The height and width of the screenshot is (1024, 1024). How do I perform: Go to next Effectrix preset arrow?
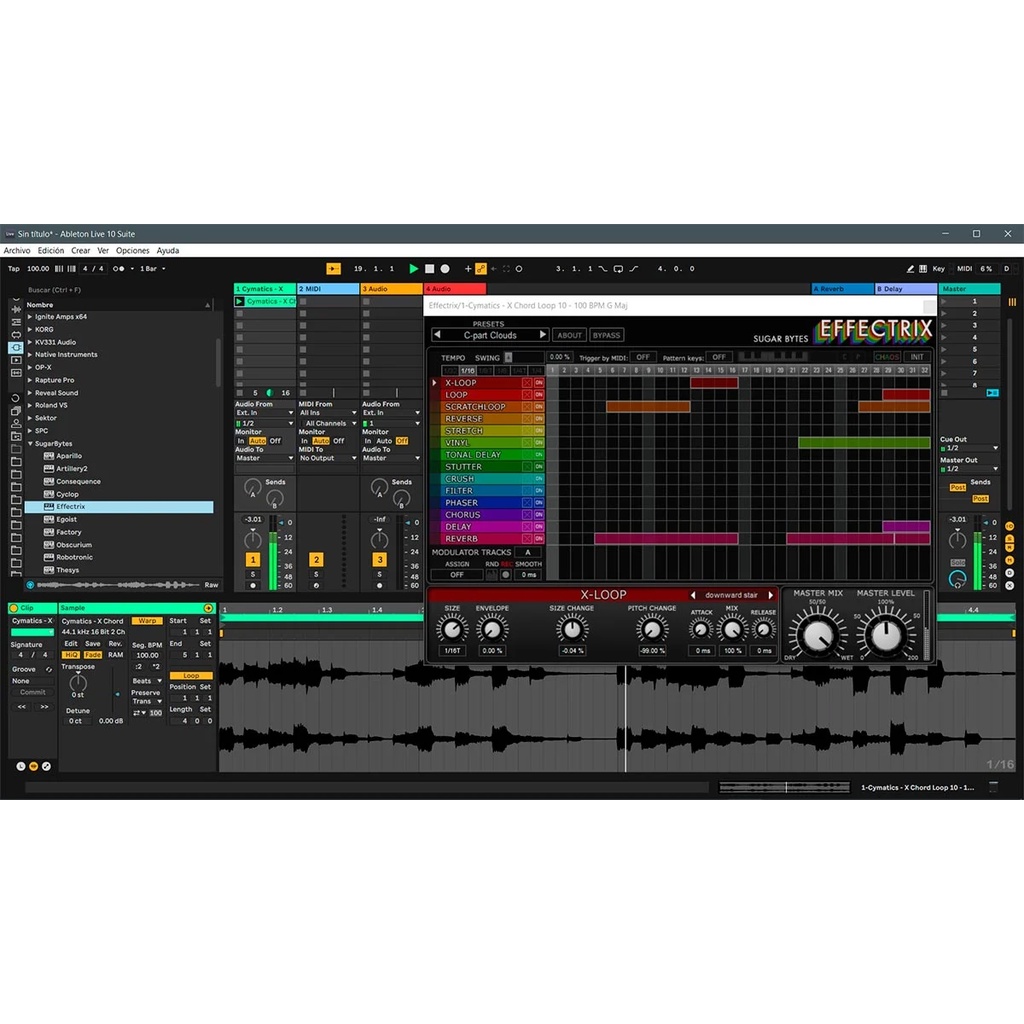(543, 335)
